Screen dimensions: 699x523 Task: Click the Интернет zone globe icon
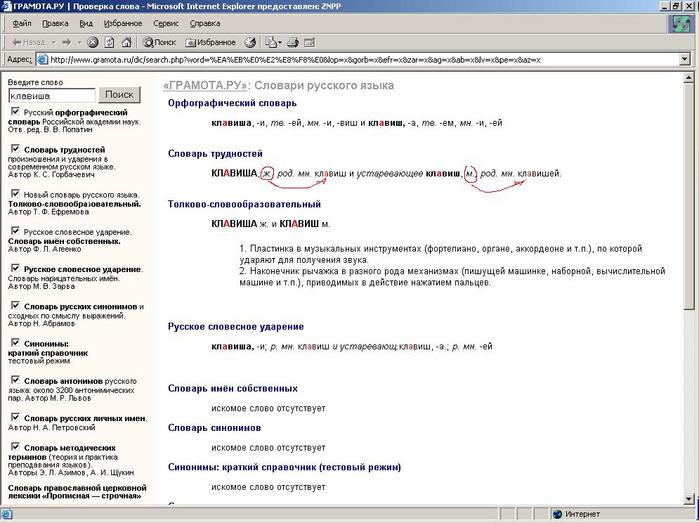point(557,514)
